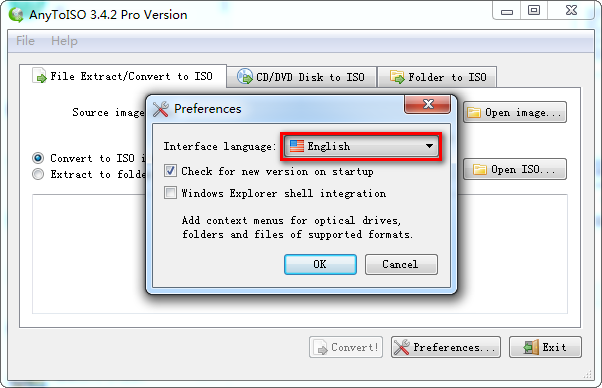Click the disc icon on CD/DVD tab
The width and height of the screenshot is (602, 388).
point(245,76)
